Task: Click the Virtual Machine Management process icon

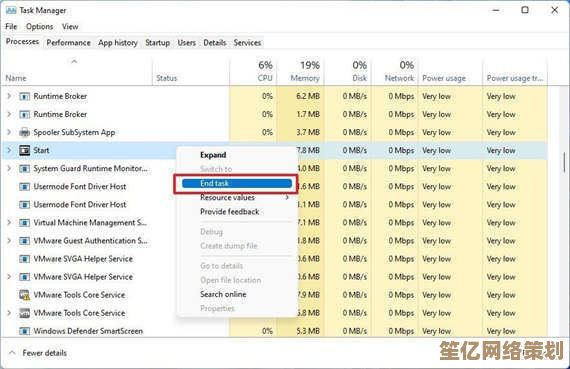Action: (24, 222)
